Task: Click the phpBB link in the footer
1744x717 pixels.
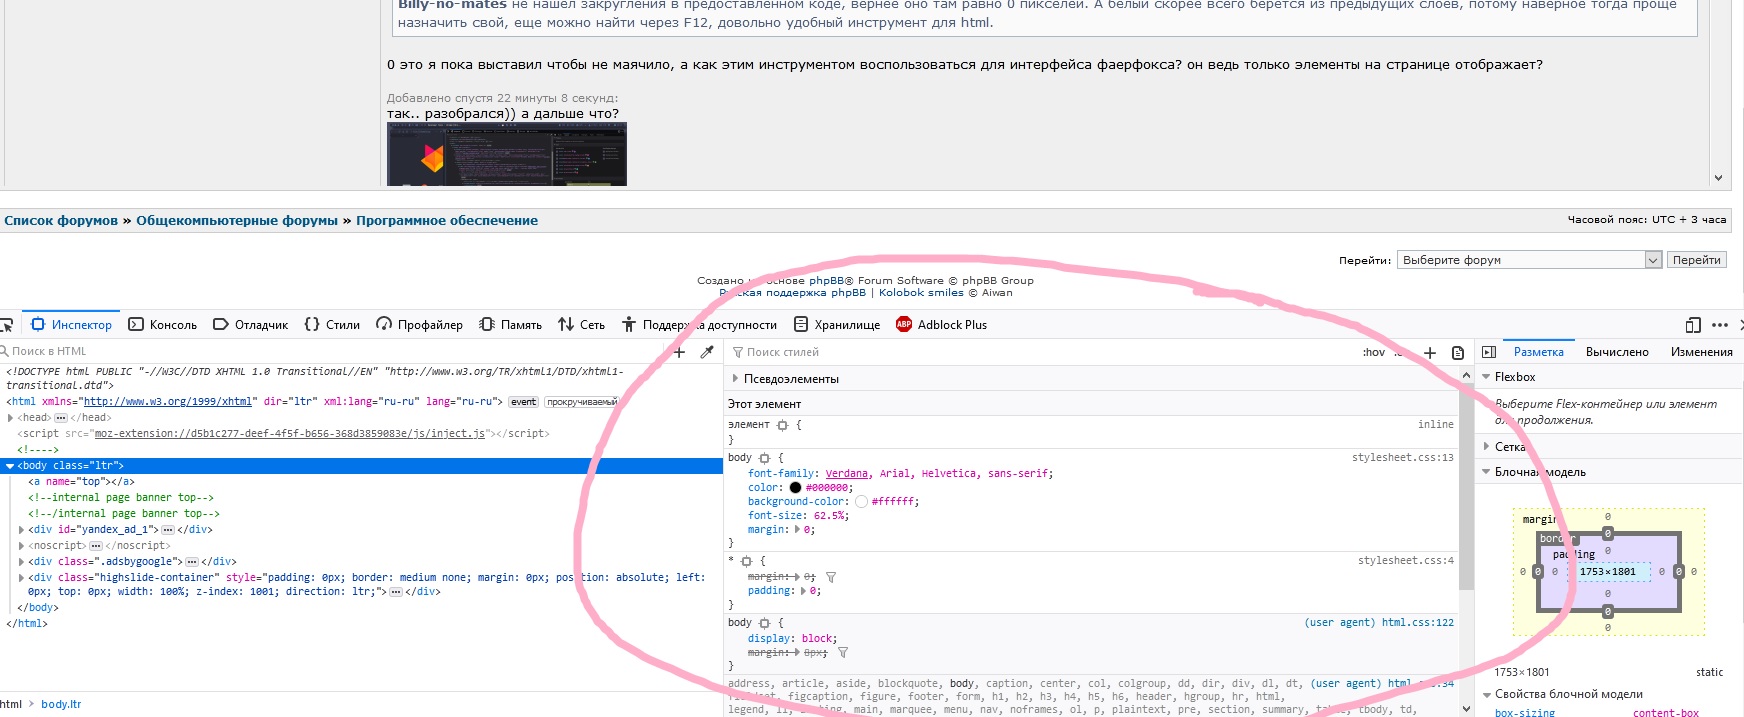Action: pos(826,281)
